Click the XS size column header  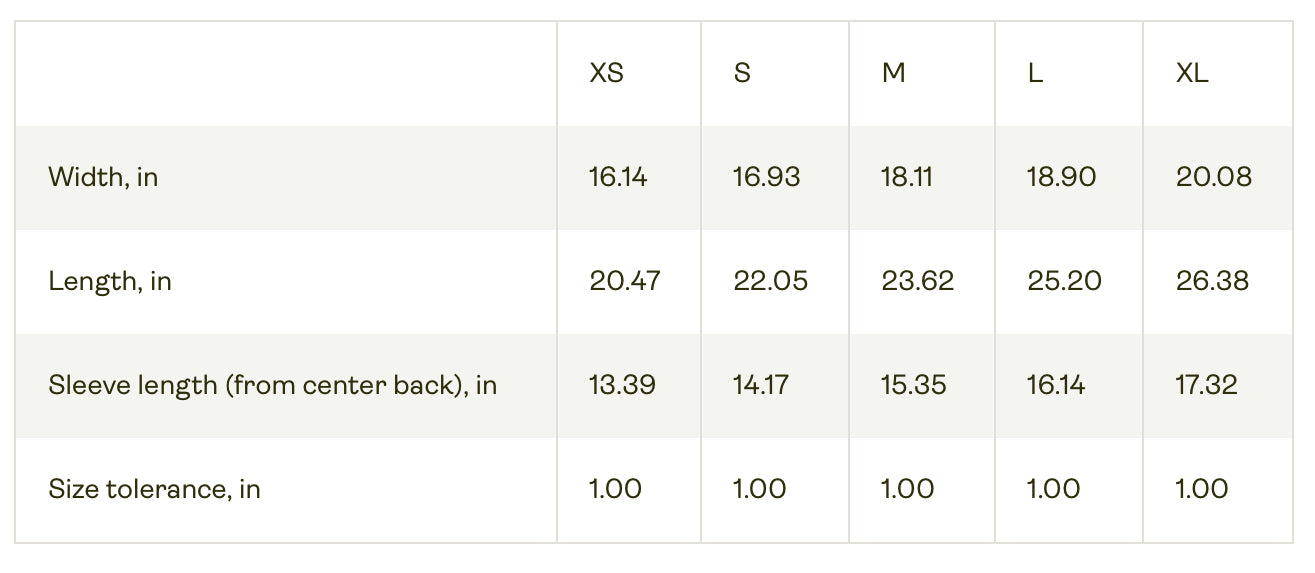click(x=607, y=74)
